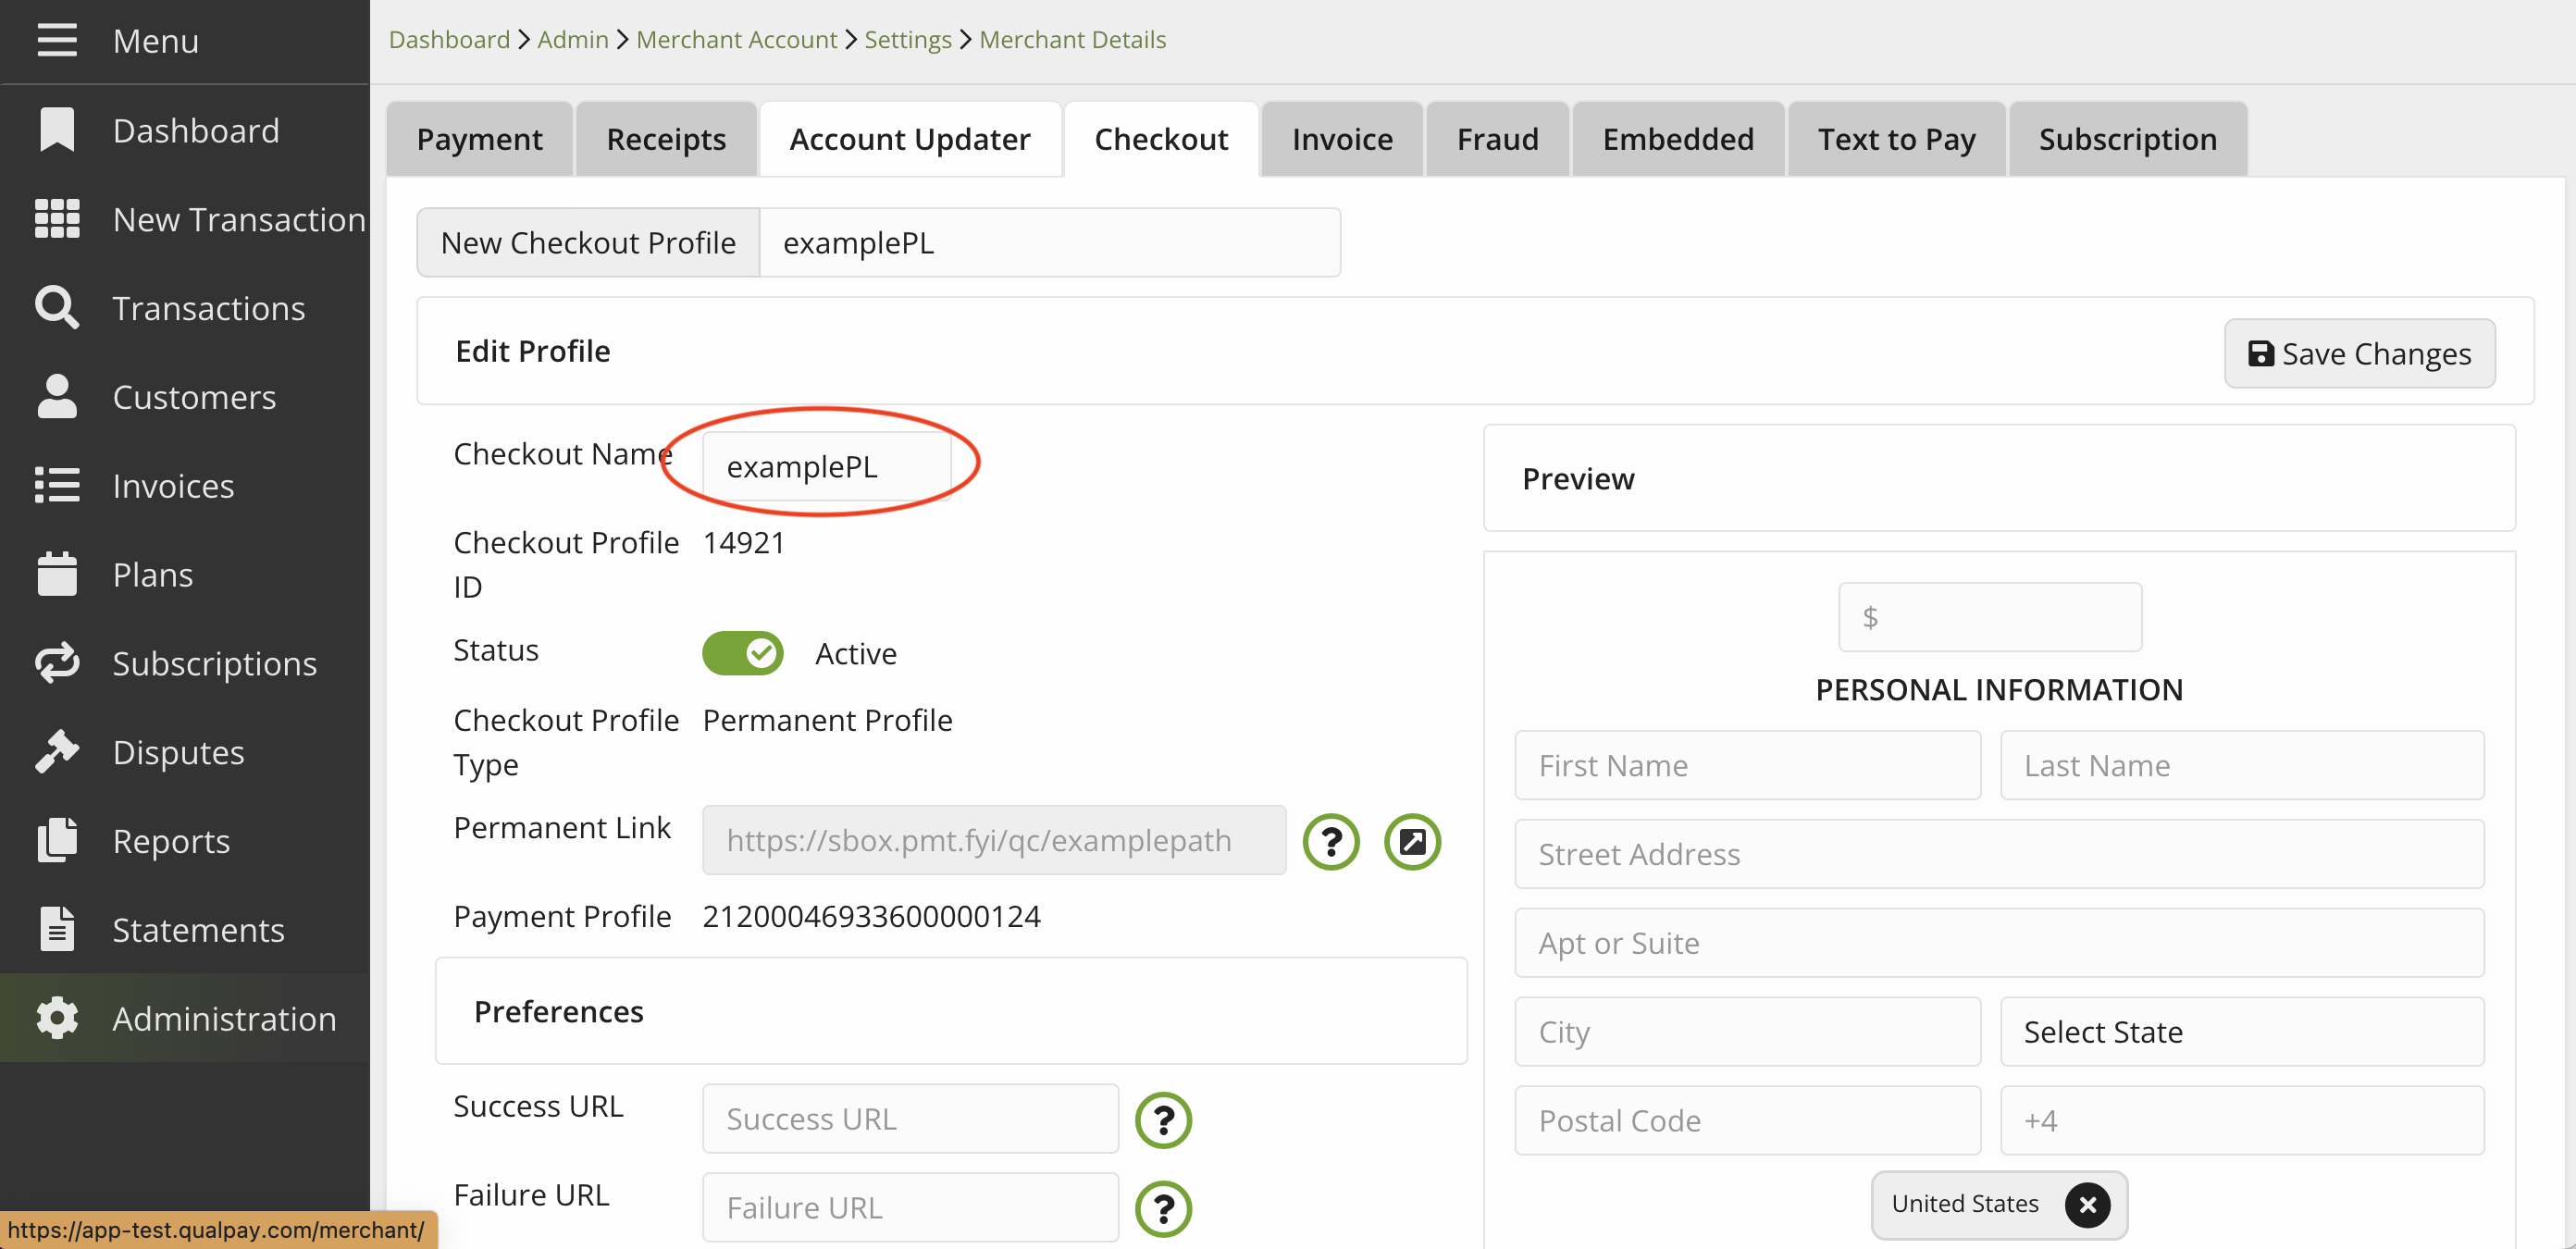Click the New Transaction grid icon
The image size is (2576, 1249).
tap(57, 219)
